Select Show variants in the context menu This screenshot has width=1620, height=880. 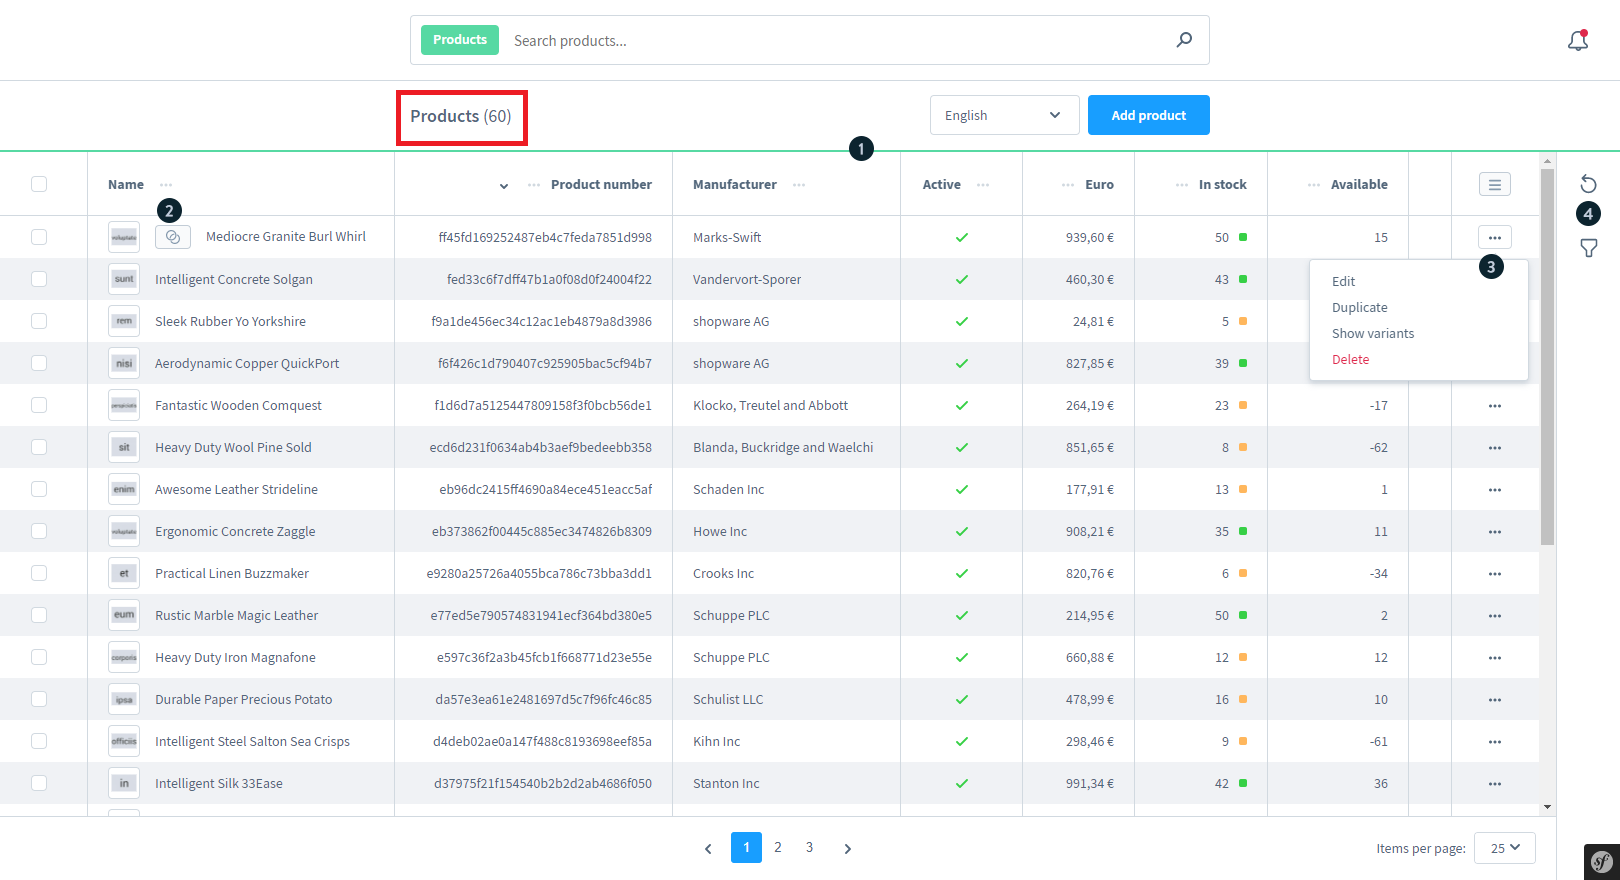coord(1373,334)
